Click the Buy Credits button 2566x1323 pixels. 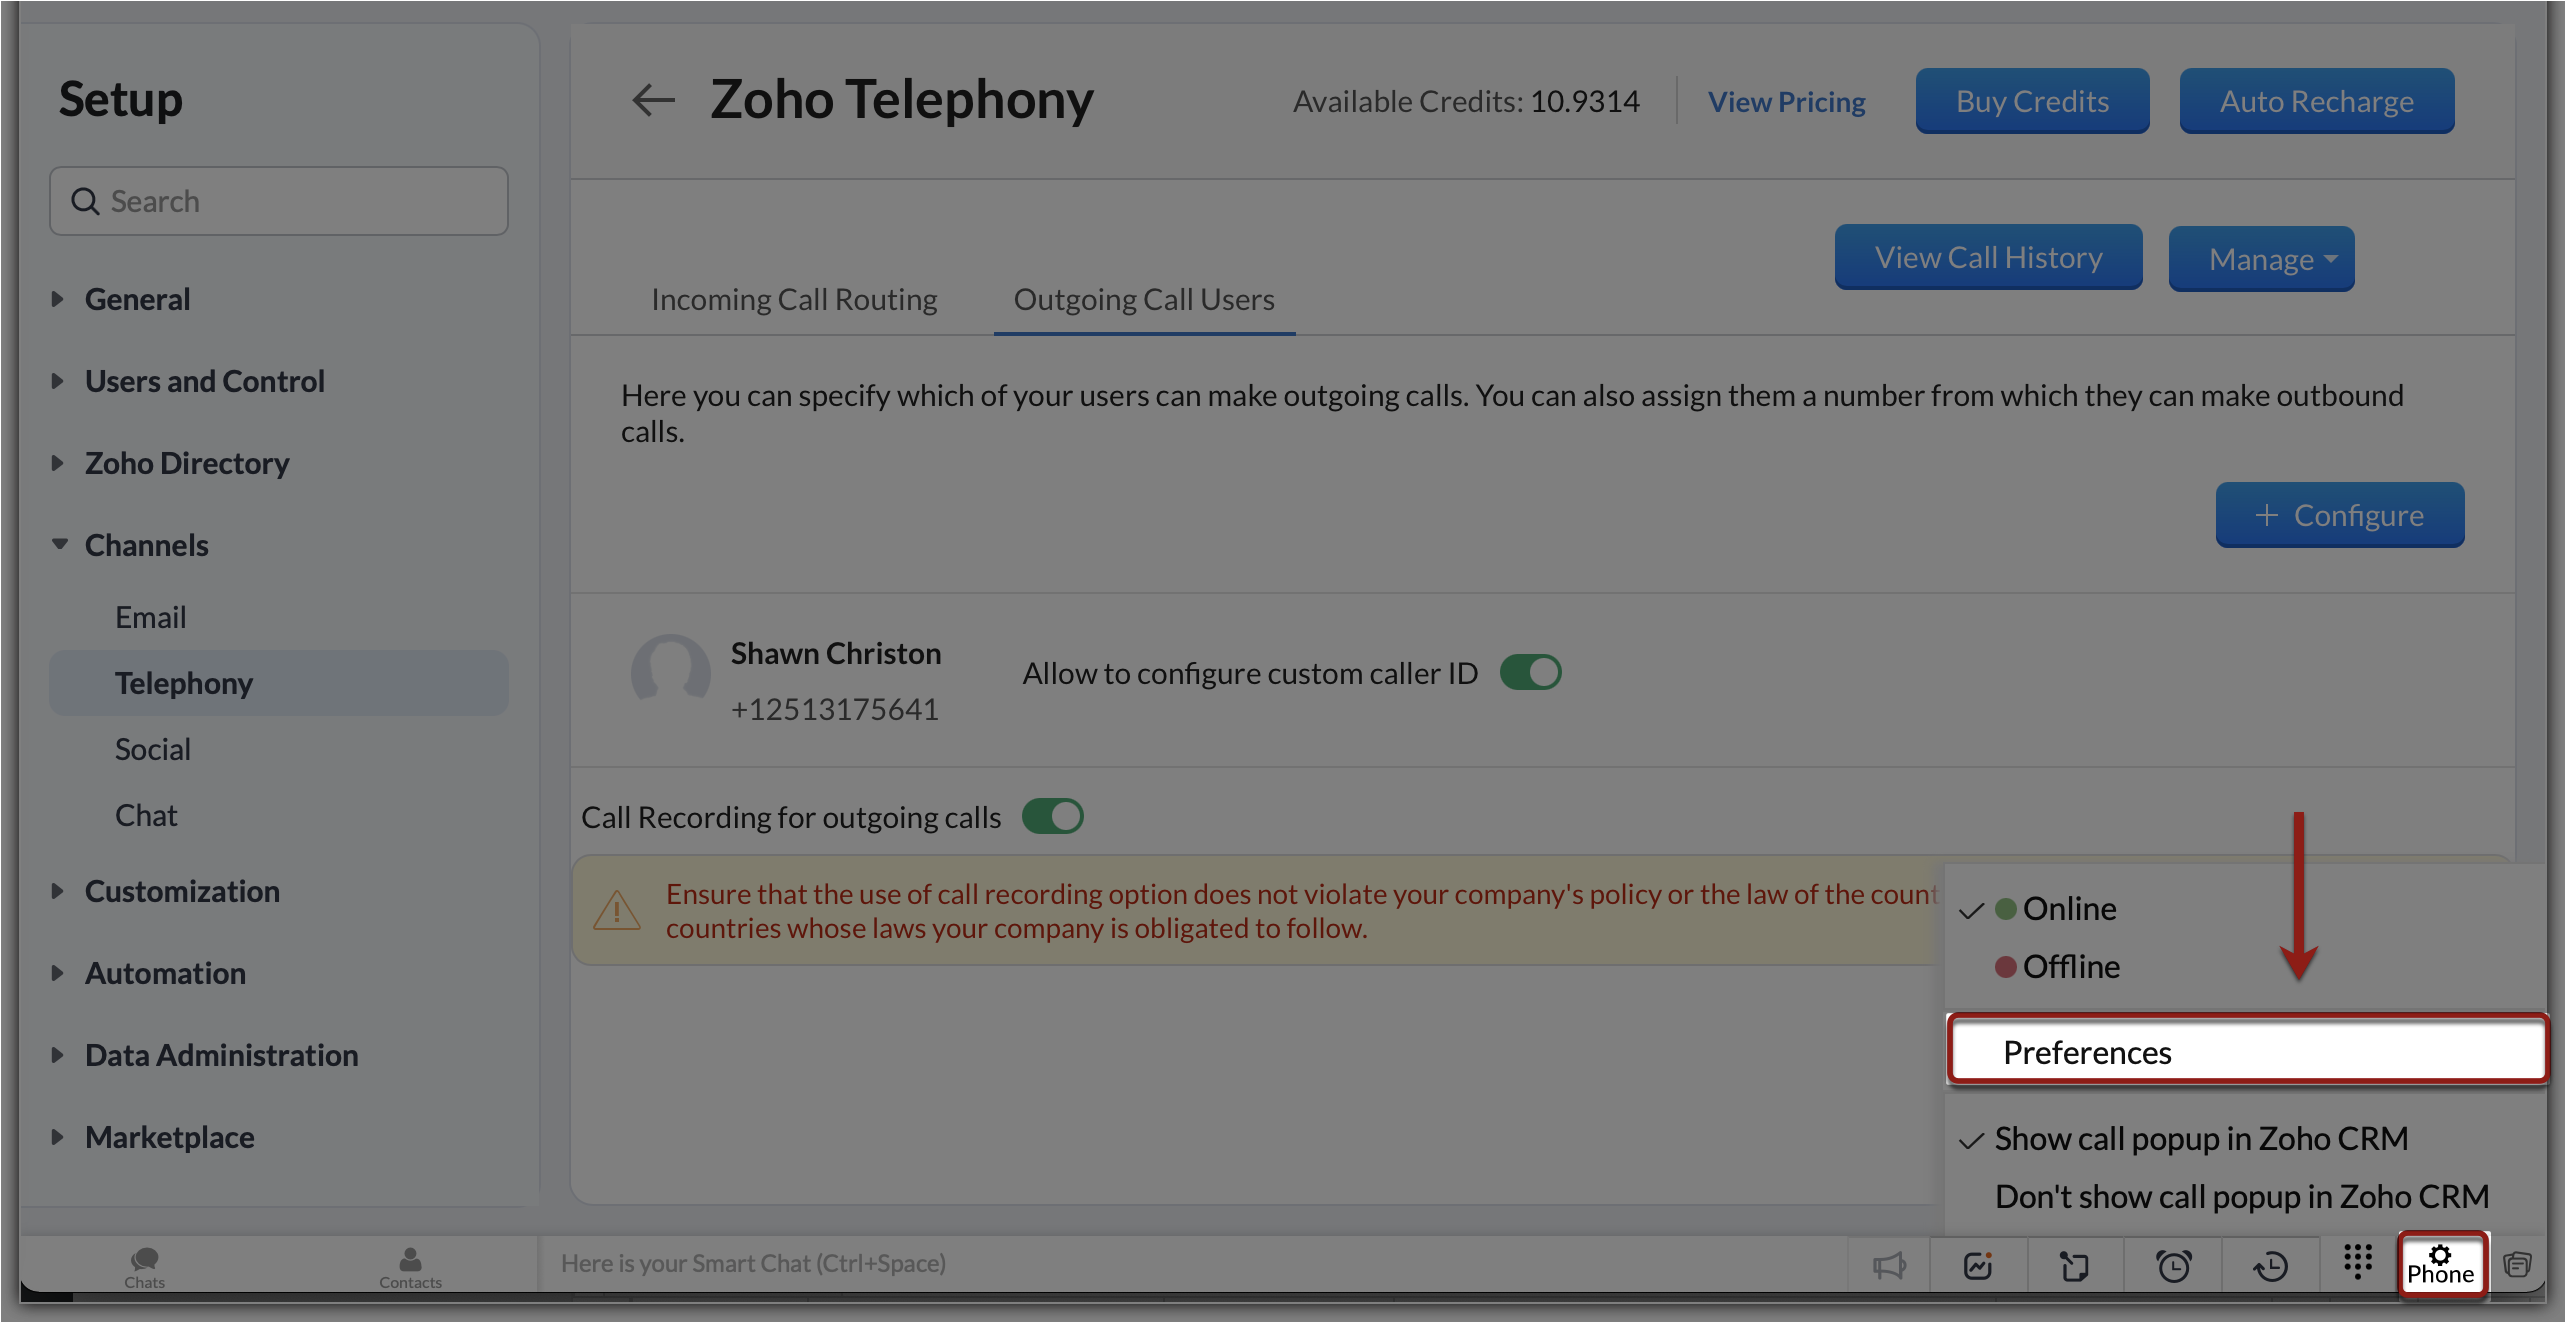[2031, 102]
